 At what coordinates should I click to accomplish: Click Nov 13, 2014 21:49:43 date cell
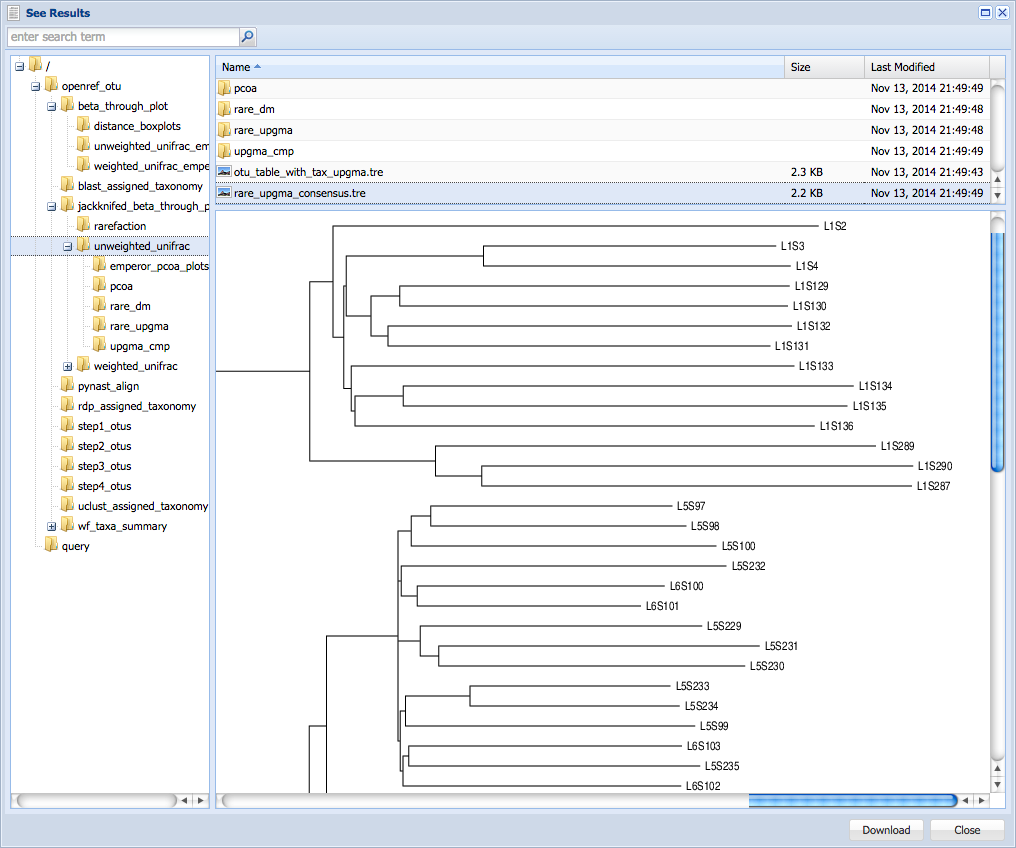click(x=927, y=172)
